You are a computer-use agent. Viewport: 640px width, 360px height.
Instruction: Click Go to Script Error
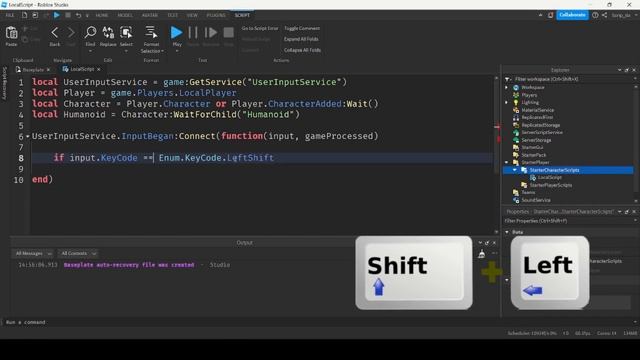[x=260, y=28]
